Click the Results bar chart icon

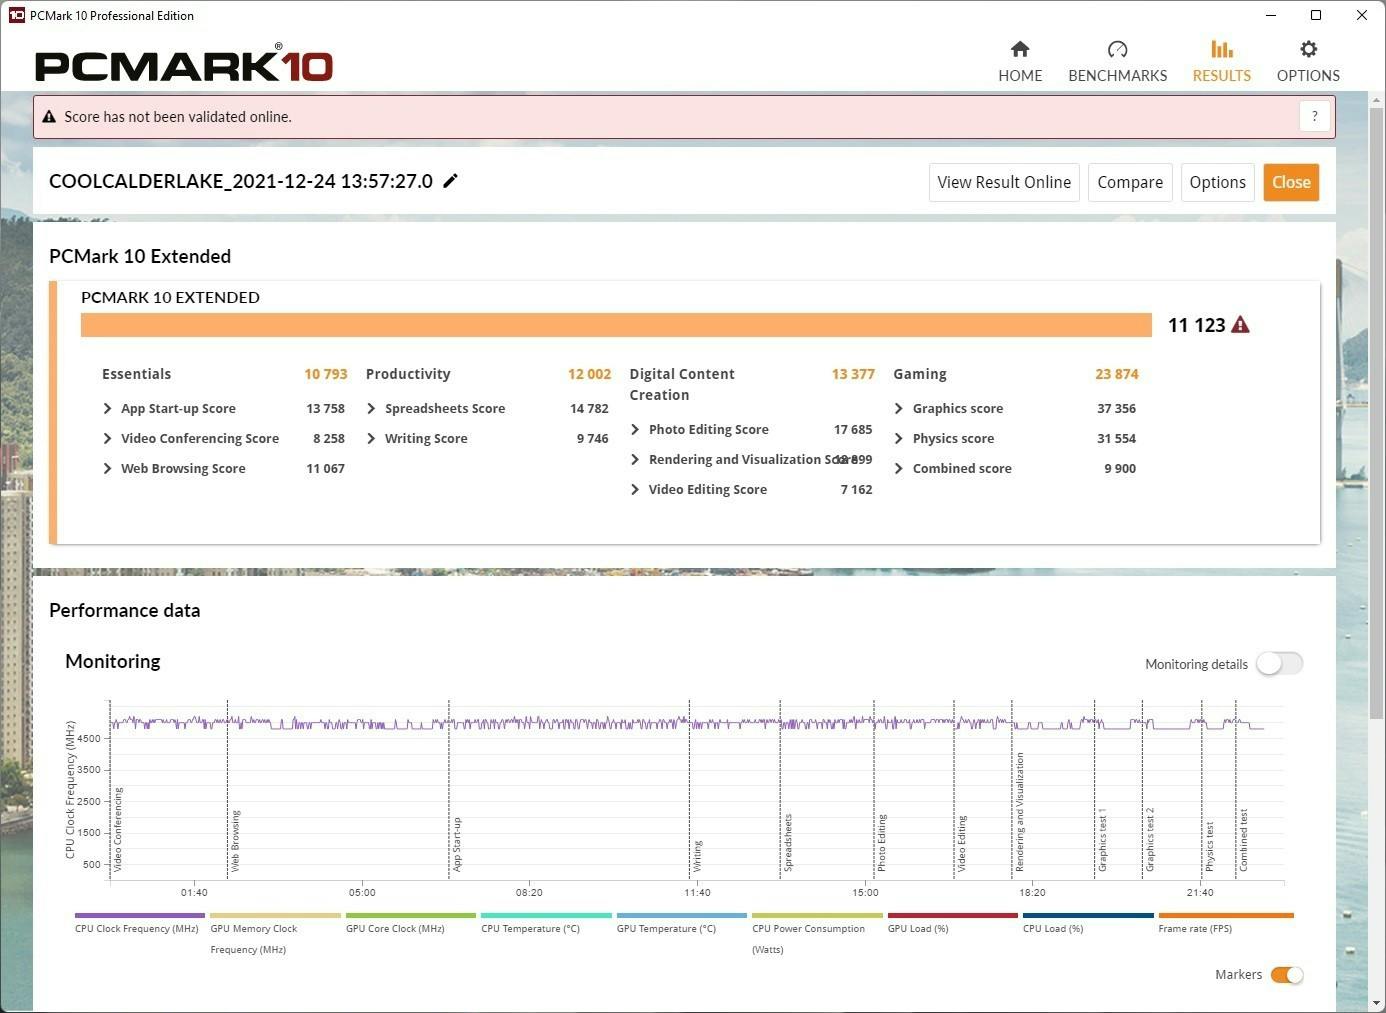pyautogui.click(x=1221, y=50)
